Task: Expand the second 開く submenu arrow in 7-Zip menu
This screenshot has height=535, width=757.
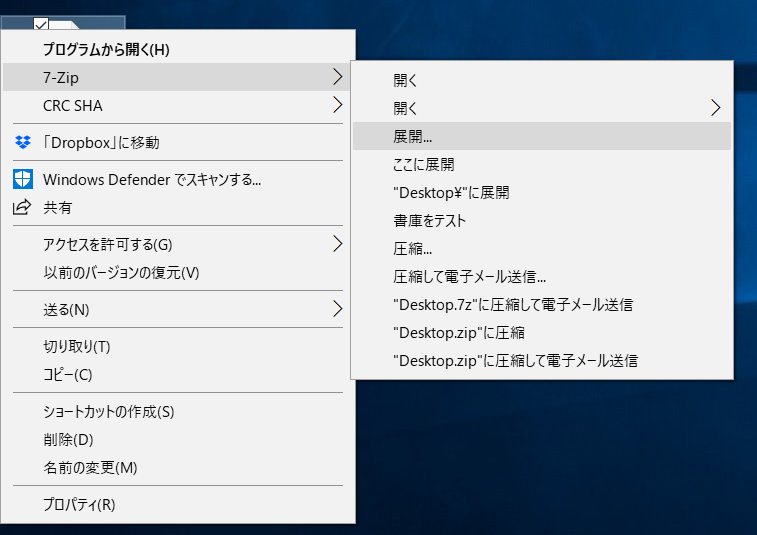Action: click(x=715, y=108)
